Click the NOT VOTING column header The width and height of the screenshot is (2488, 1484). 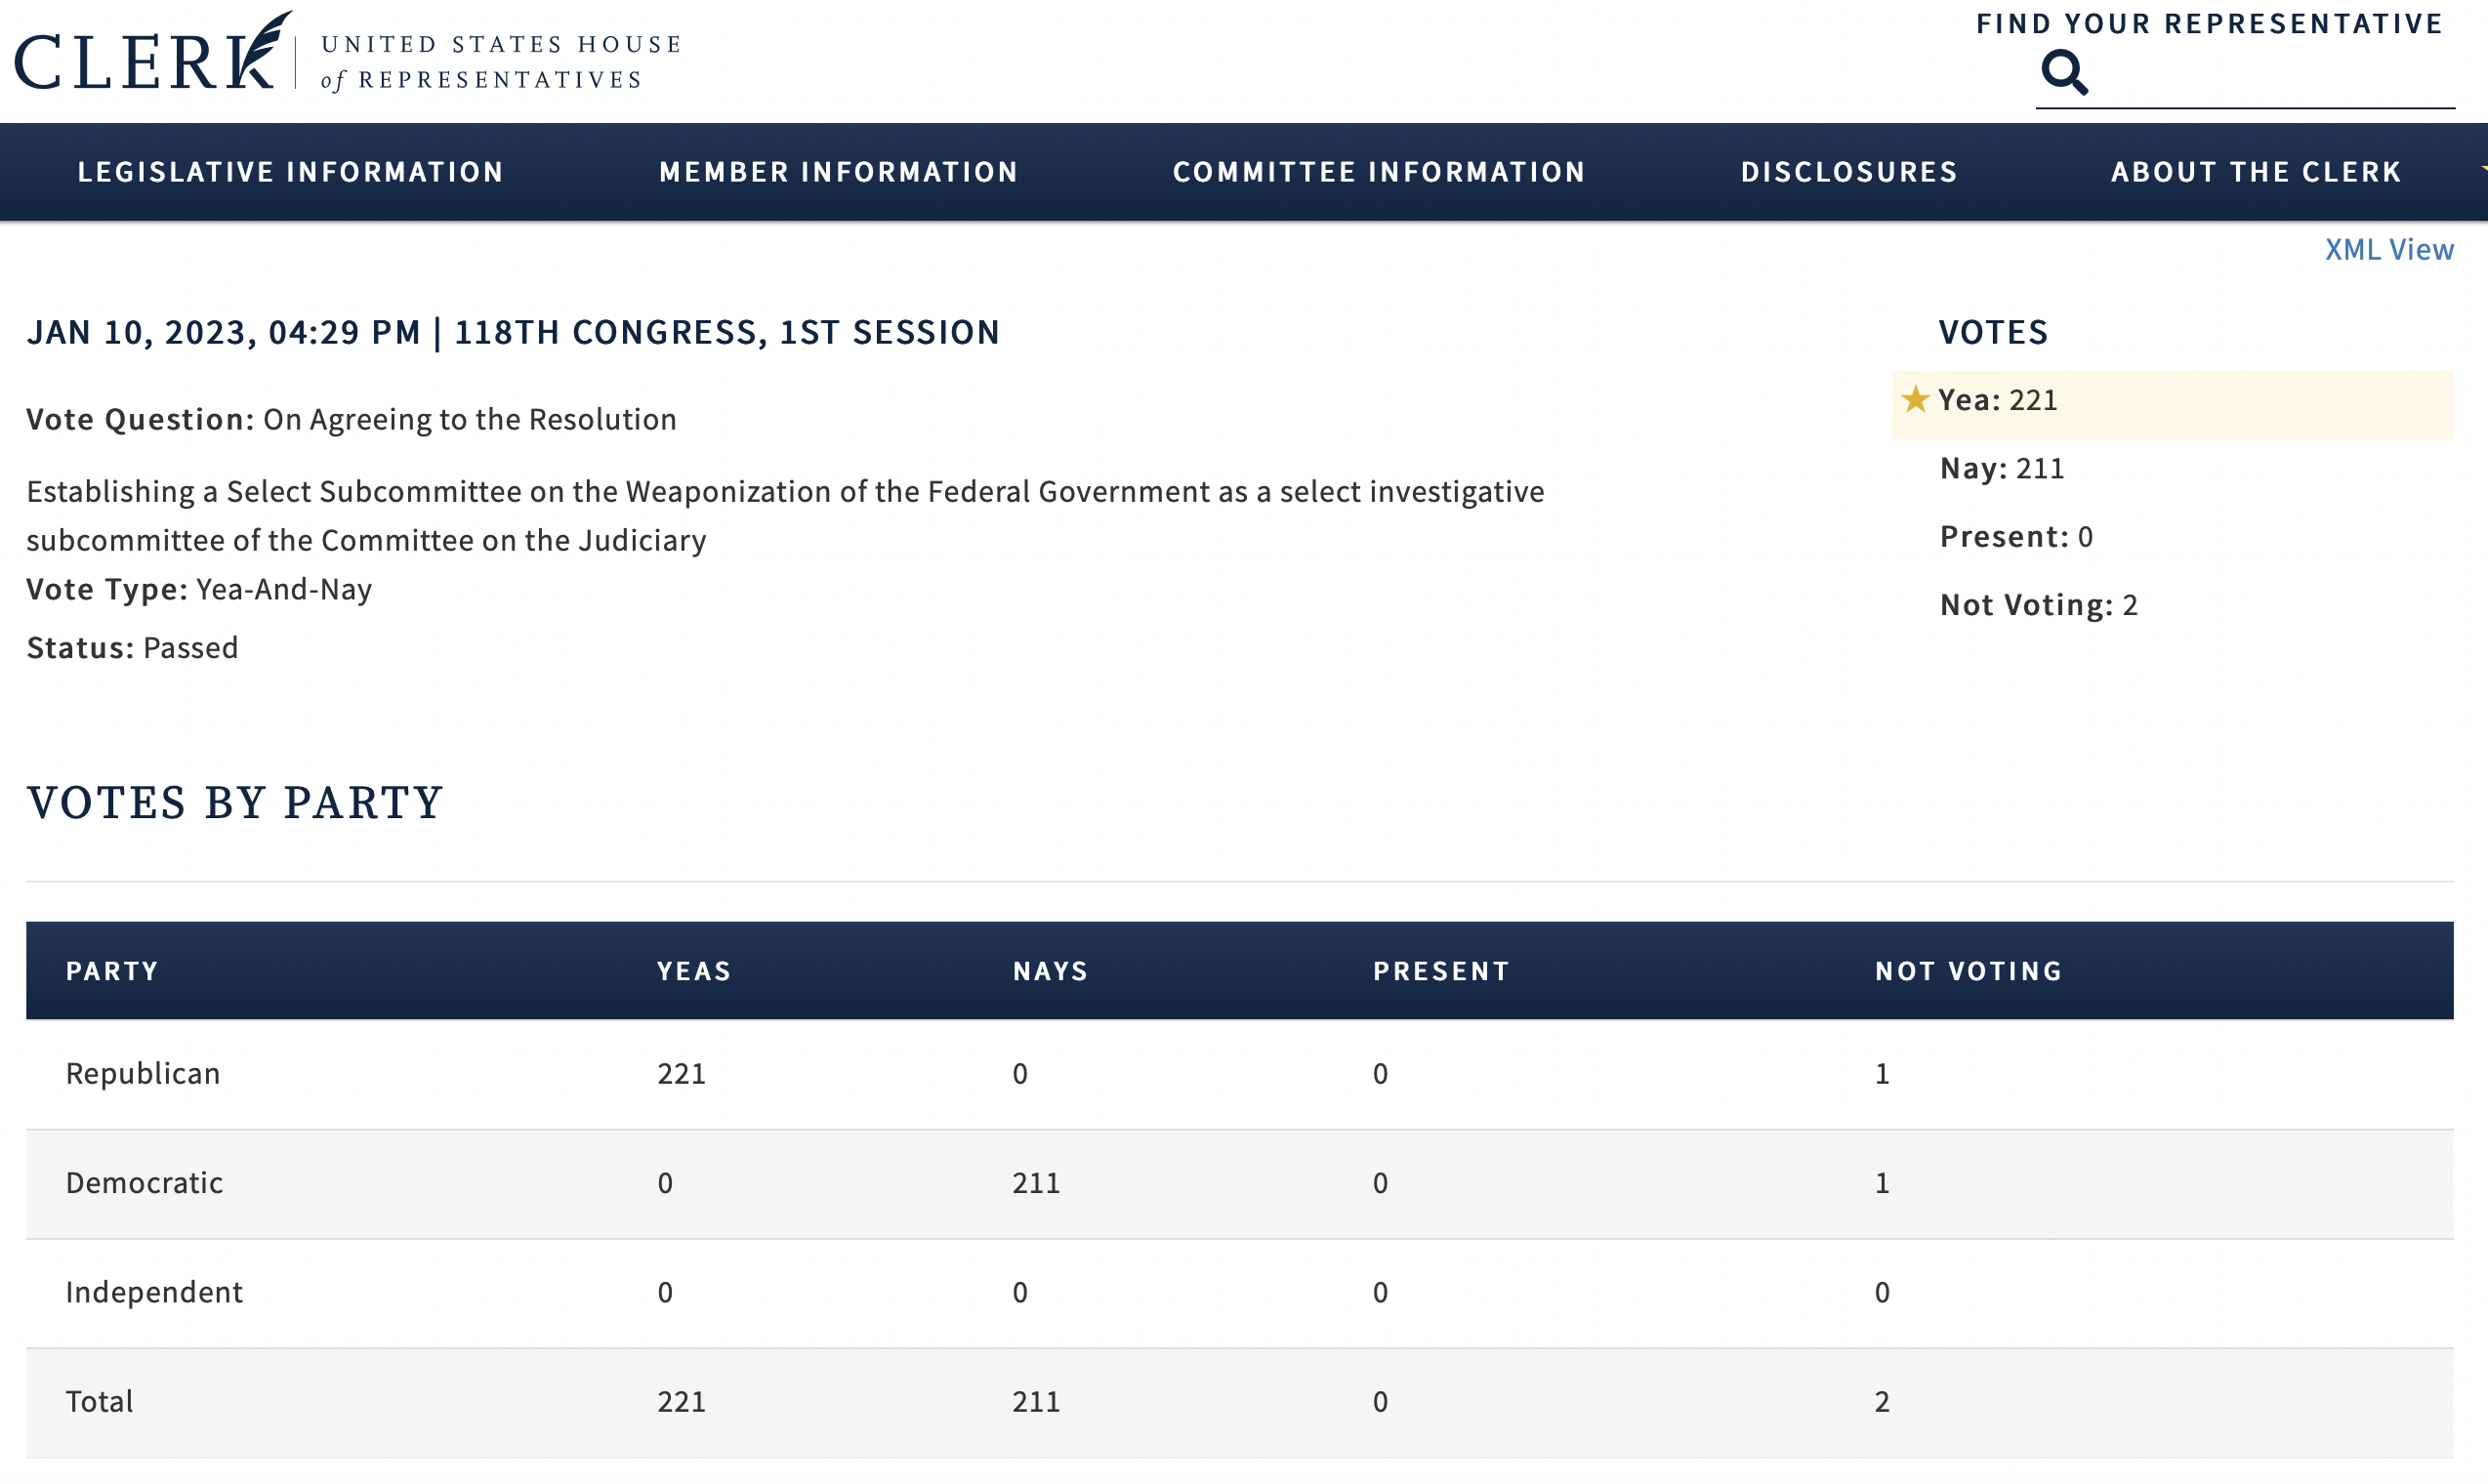click(x=1968, y=971)
